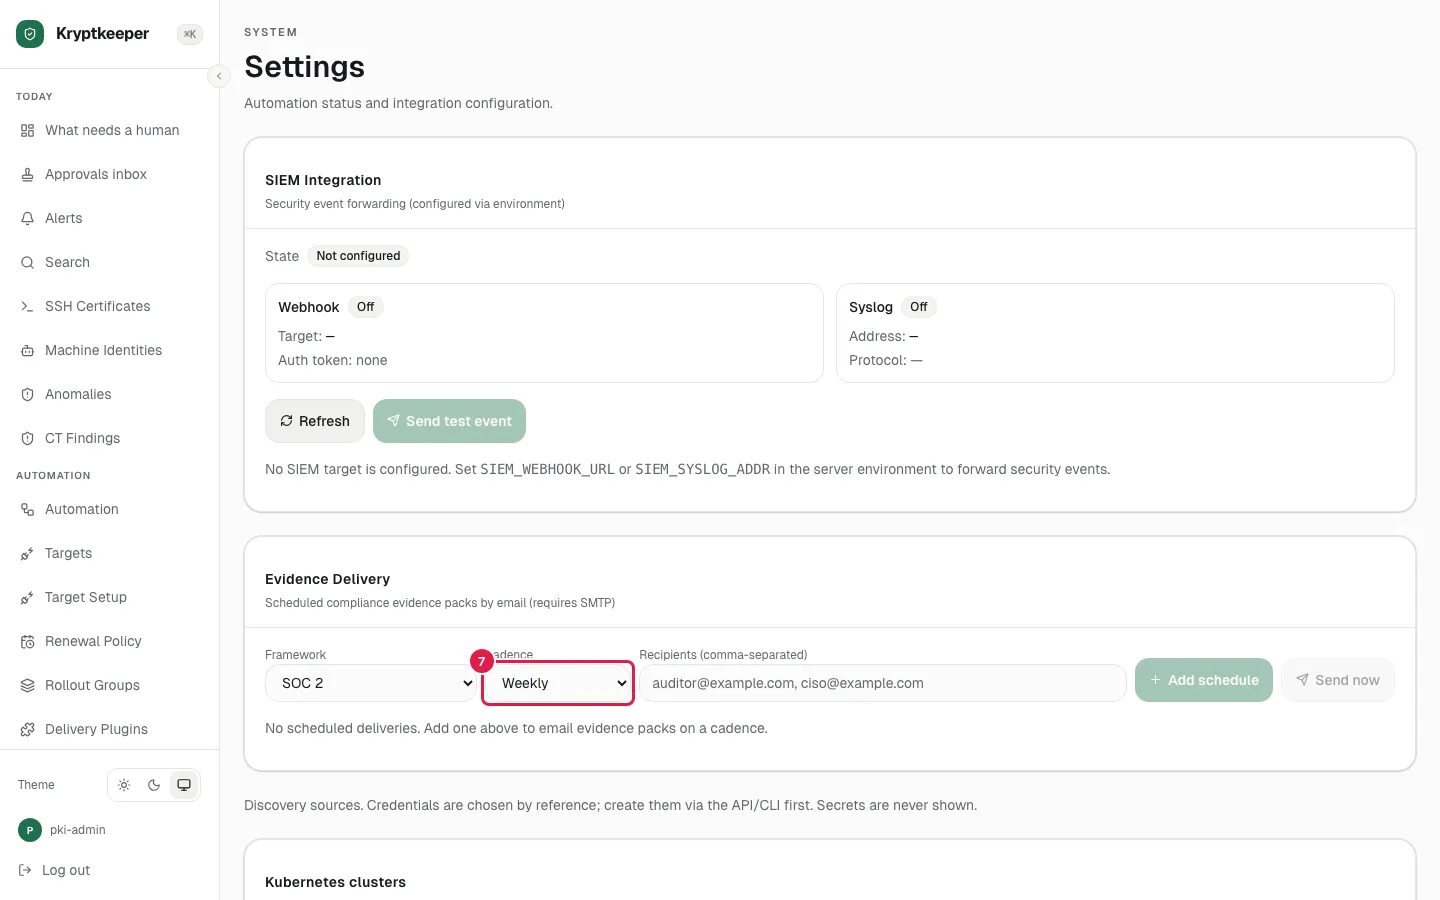The height and width of the screenshot is (900, 1440).
Task: Click the 'Kubernetes clusters' heading
Action: pos(335,882)
